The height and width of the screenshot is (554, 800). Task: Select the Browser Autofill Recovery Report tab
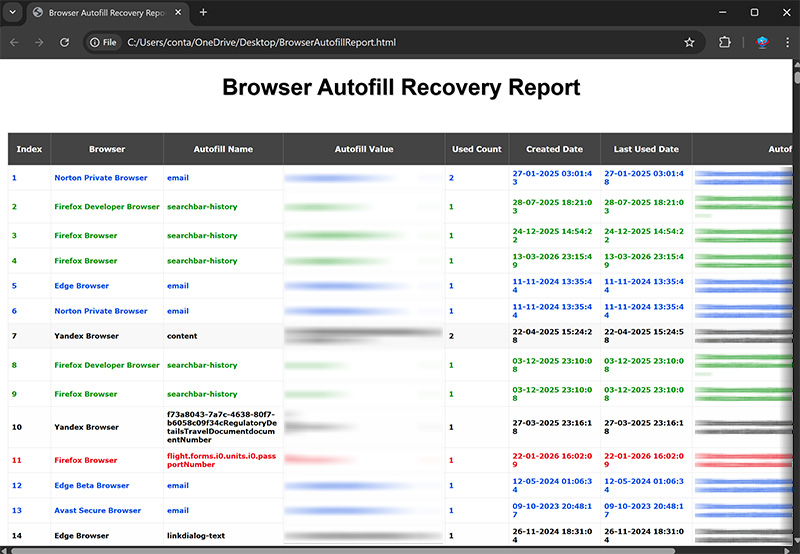click(x=100, y=13)
